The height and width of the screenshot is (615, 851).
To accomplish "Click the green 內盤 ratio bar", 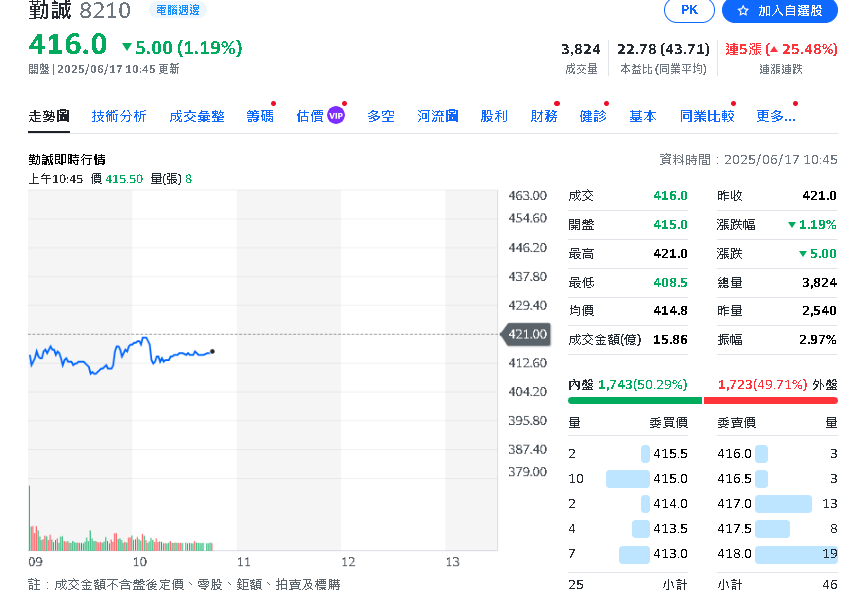I will [x=635, y=401].
